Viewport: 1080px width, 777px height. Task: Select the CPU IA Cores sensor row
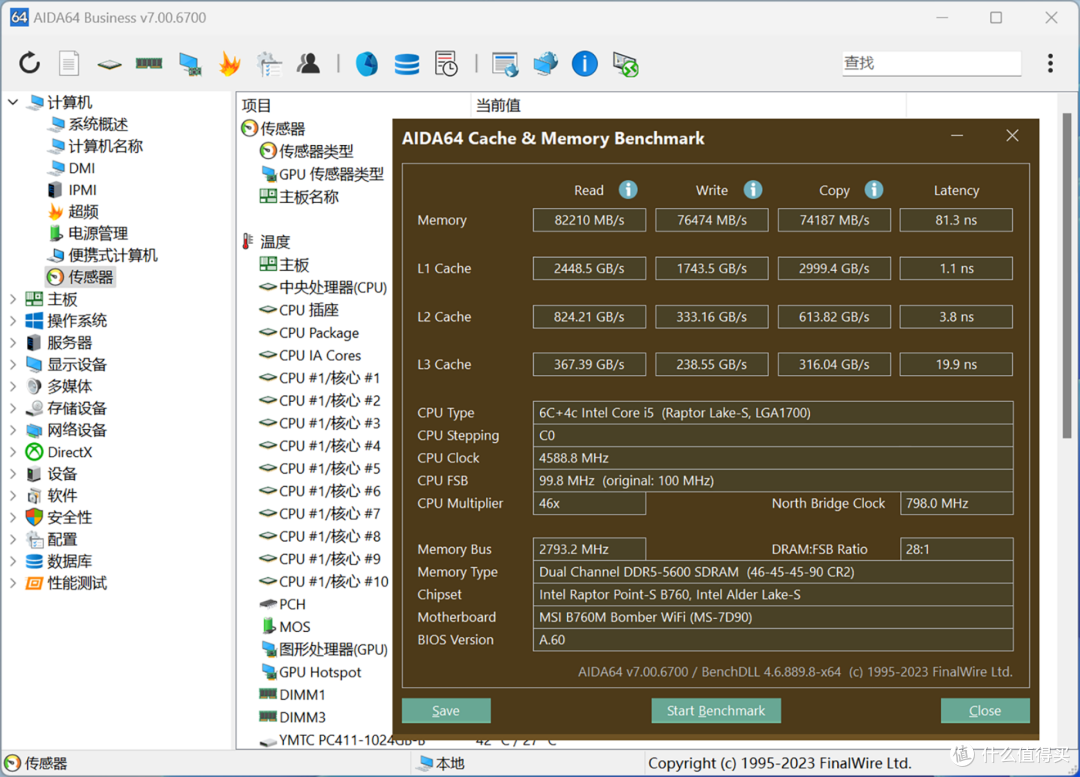point(320,355)
